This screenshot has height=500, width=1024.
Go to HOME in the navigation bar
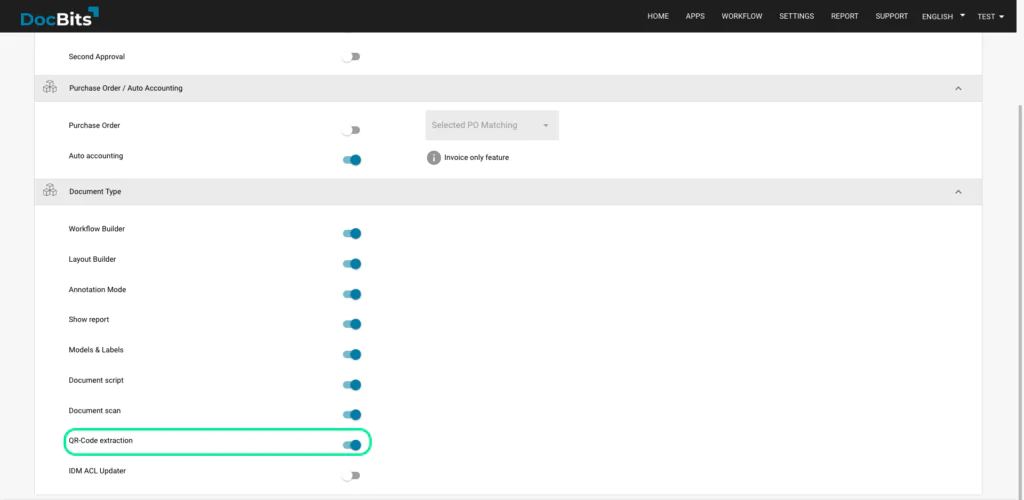pos(658,16)
